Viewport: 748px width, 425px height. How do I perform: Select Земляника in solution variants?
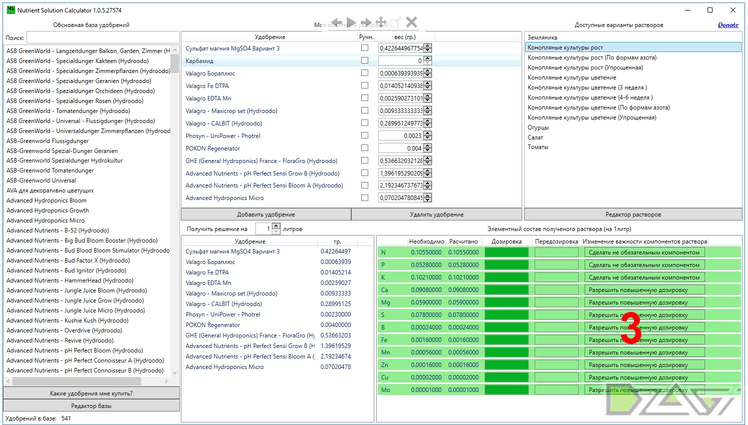(542, 37)
